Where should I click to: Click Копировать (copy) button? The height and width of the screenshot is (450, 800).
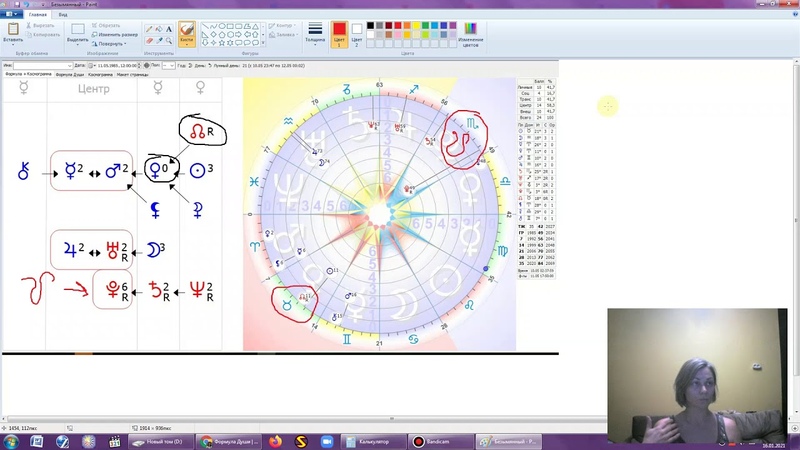pyautogui.click(x=43, y=35)
